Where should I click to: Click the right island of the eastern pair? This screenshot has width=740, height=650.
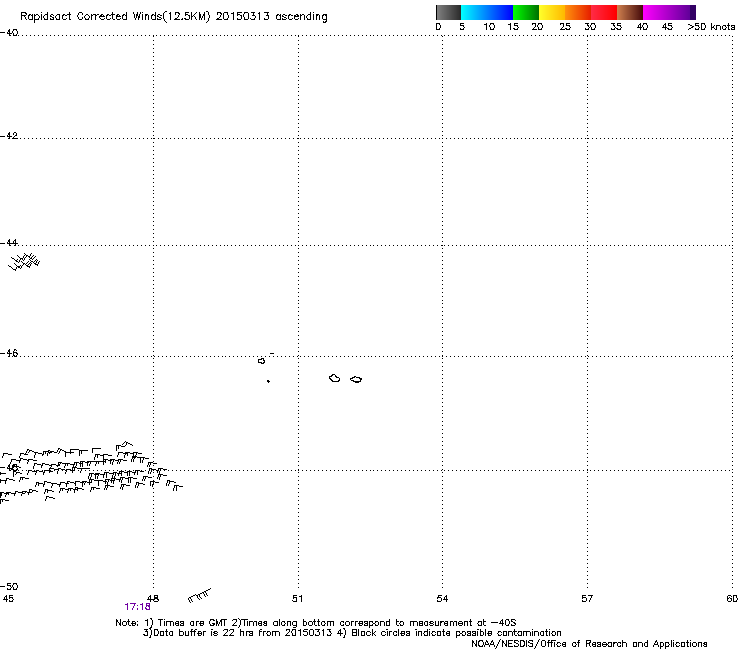[356, 380]
